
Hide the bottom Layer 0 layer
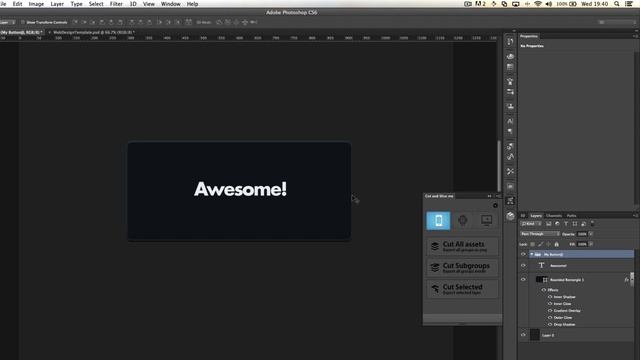523,335
